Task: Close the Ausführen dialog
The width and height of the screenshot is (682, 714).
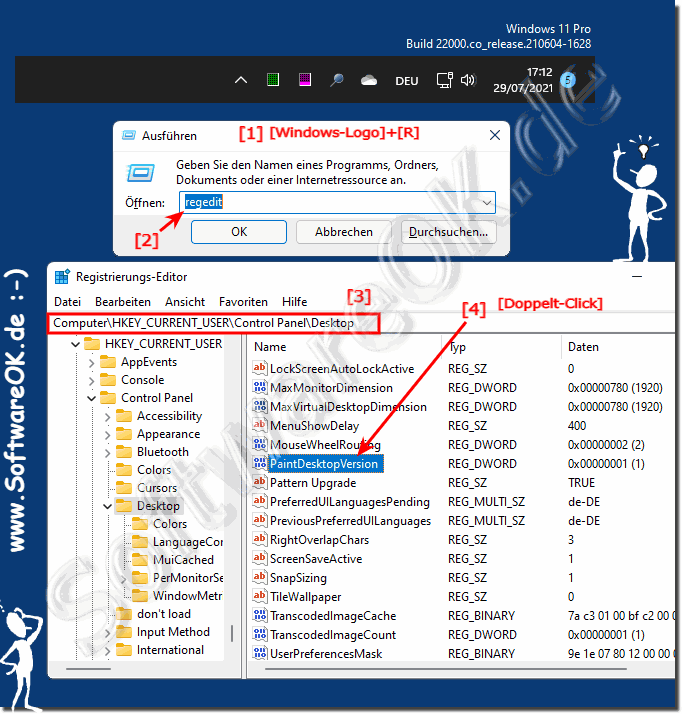Action: pyautogui.click(x=495, y=135)
